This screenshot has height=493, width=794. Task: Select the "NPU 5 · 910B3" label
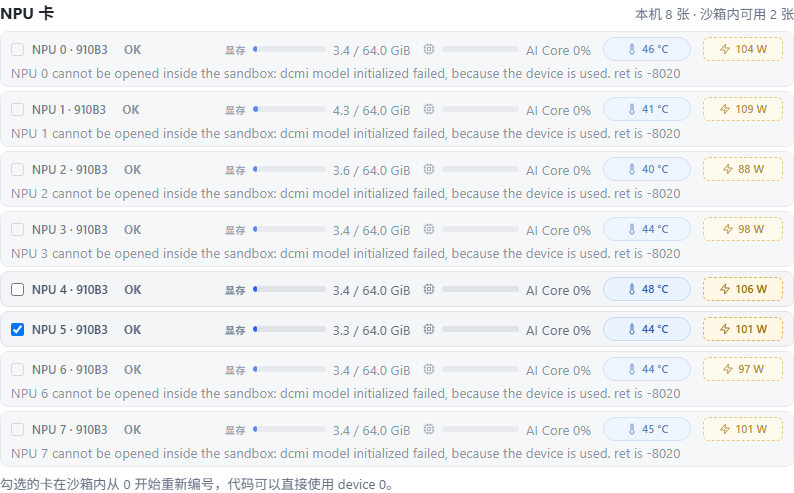pos(70,330)
